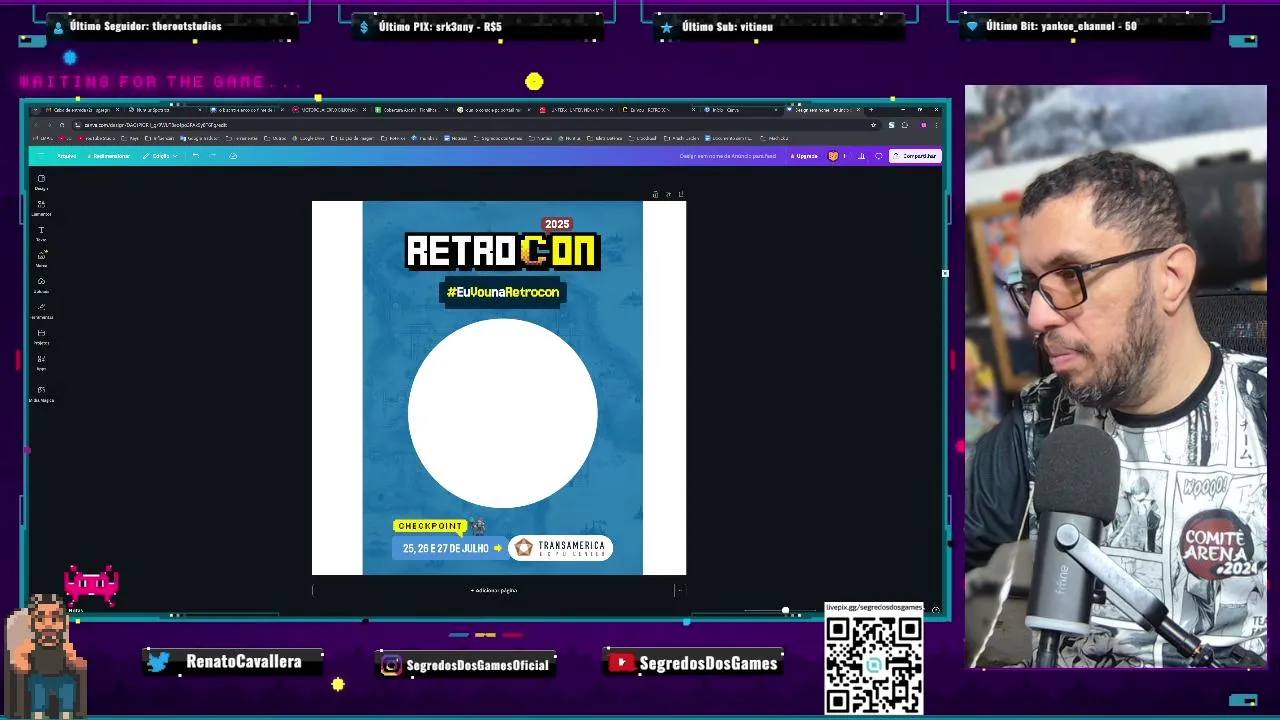Click the Upgrade button
The width and height of the screenshot is (1280, 720).
coord(804,156)
